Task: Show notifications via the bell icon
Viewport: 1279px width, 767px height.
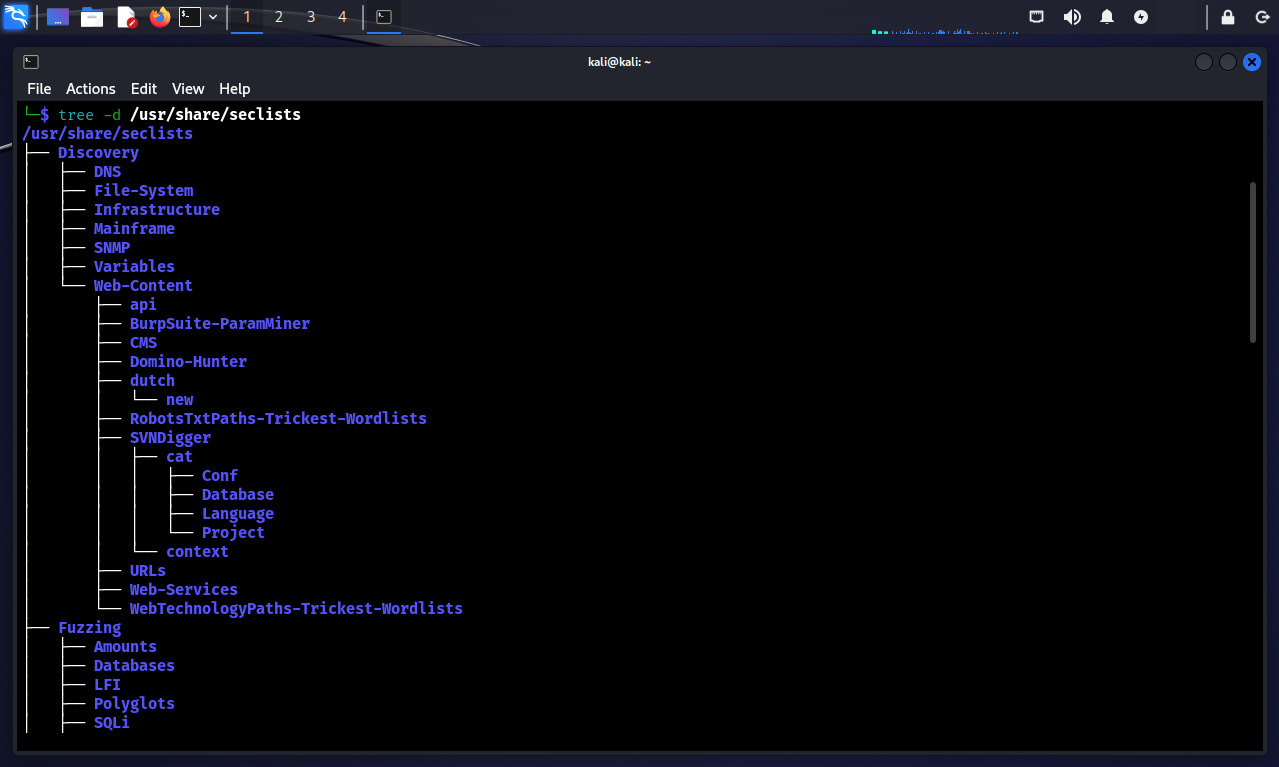Action: tap(1107, 17)
